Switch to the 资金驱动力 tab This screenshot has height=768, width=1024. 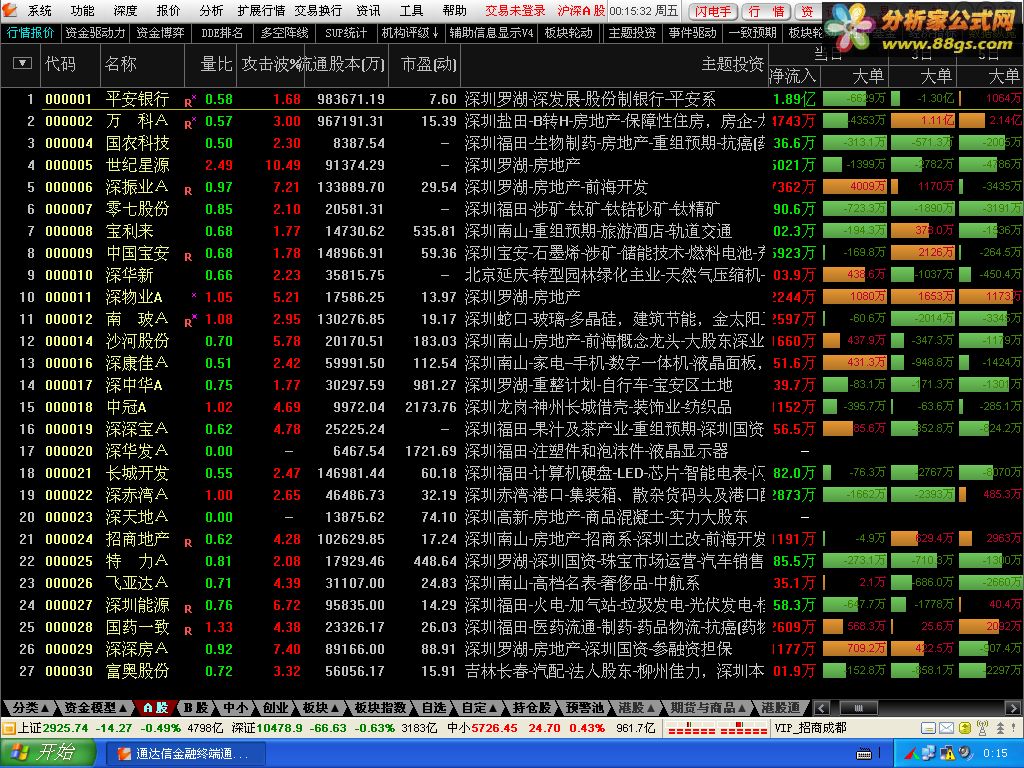95,32
